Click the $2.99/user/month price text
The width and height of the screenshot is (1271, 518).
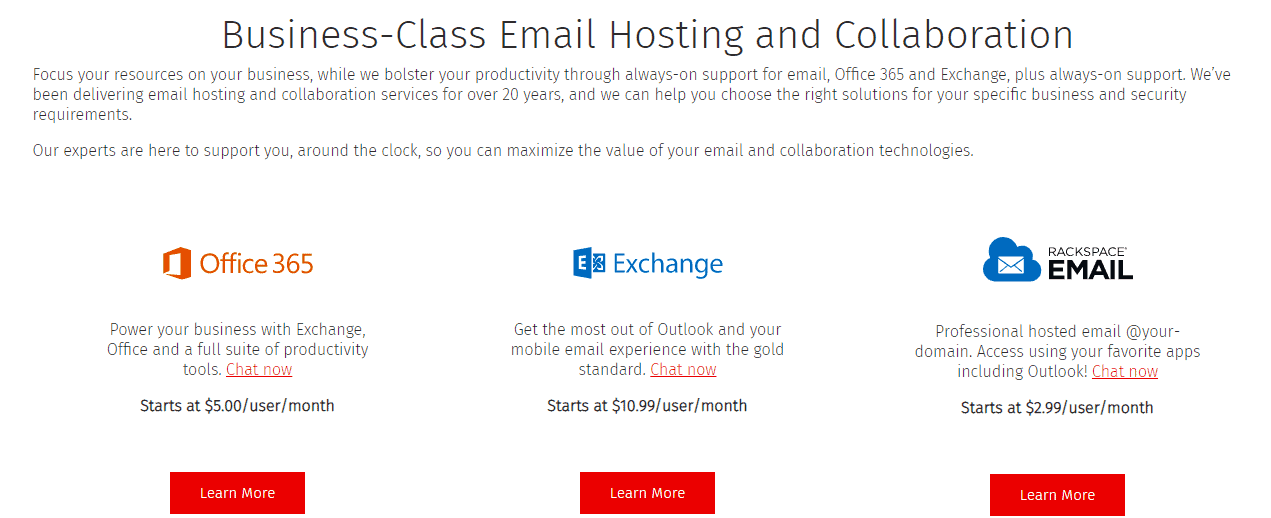click(x=1057, y=408)
